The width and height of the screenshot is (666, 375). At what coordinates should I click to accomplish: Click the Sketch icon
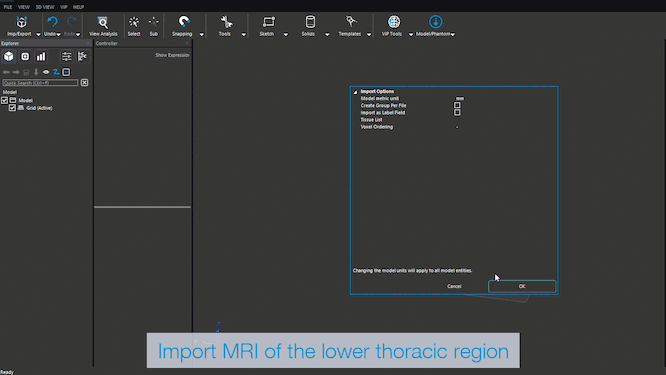(268, 22)
